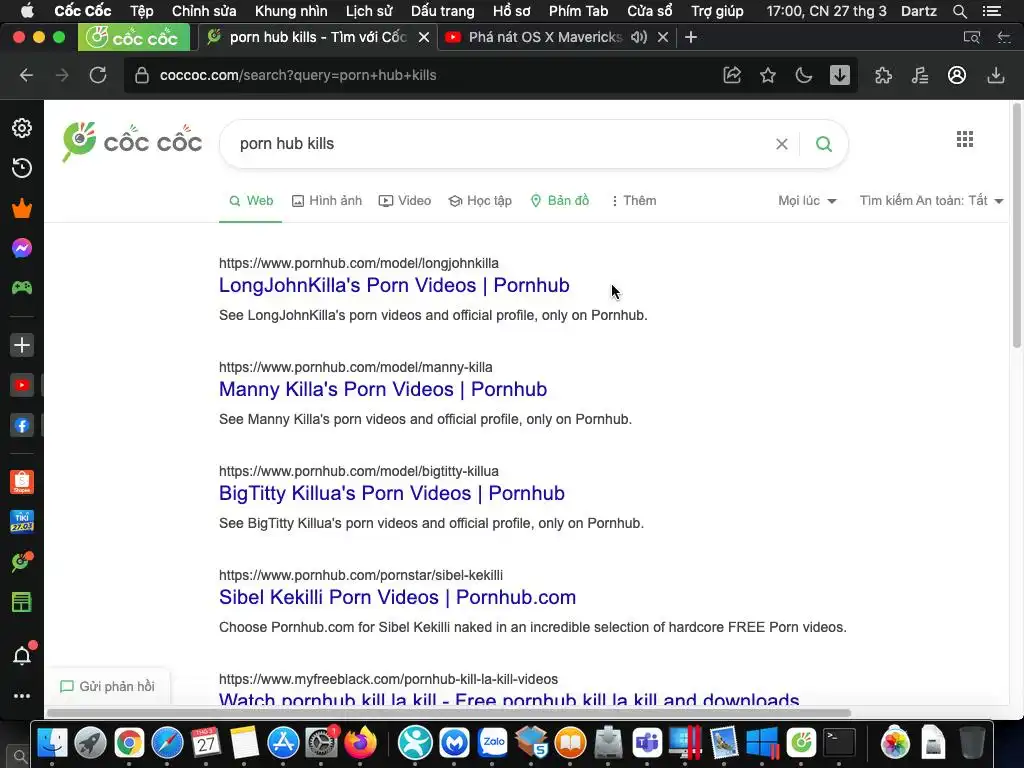Switch to the Hình ảnh tab
Screen dimensions: 1024x768
(327, 200)
